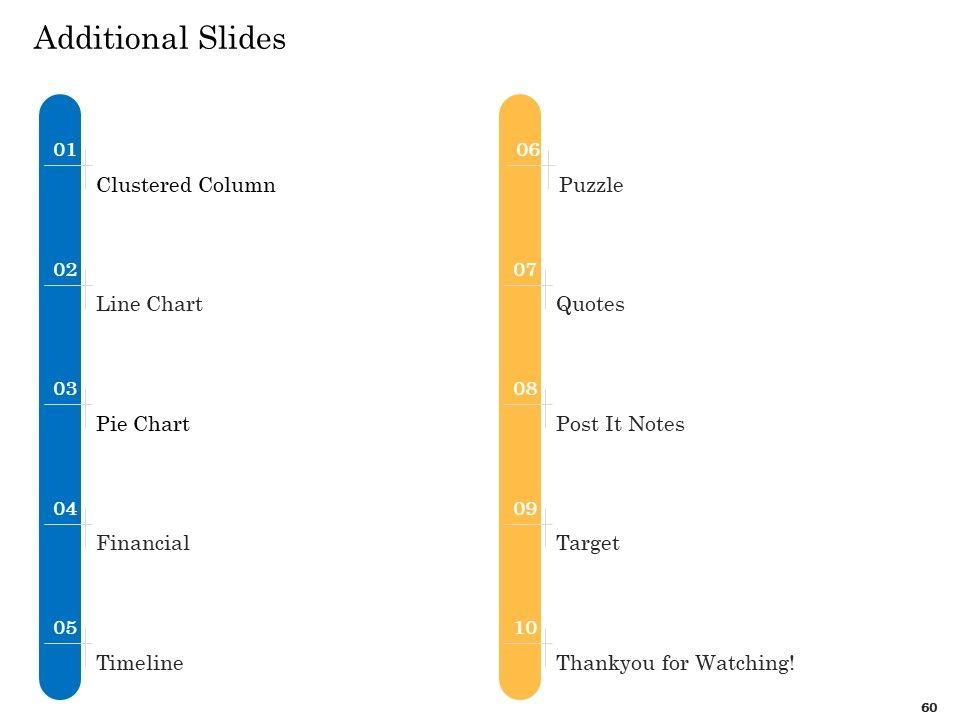Select number marker 10

tap(525, 628)
